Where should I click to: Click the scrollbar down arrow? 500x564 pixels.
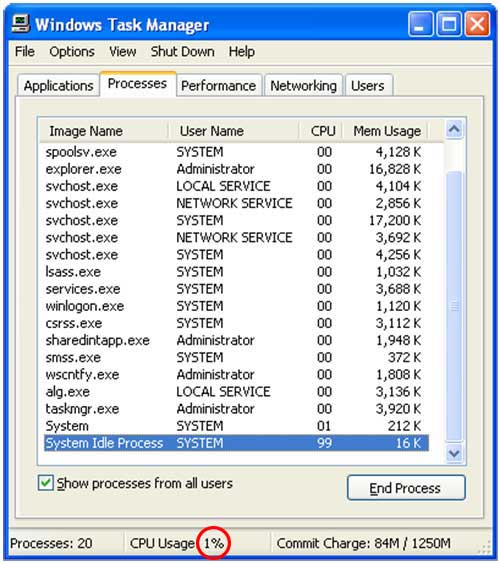[454, 453]
